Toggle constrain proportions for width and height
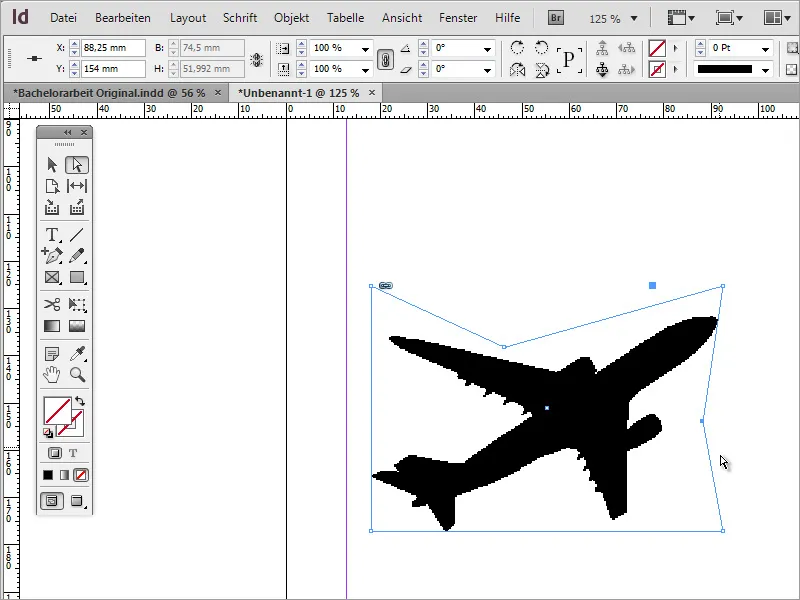 (x=257, y=60)
